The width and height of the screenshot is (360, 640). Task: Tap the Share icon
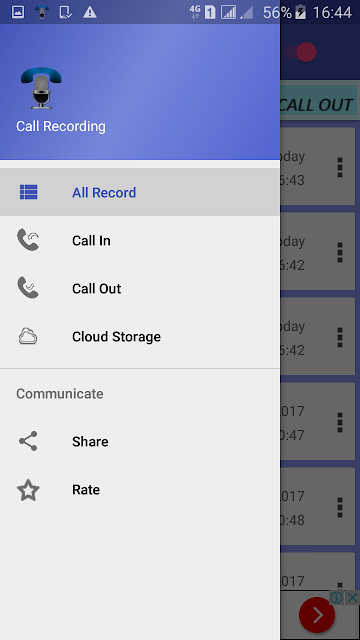pyautogui.click(x=28, y=441)
